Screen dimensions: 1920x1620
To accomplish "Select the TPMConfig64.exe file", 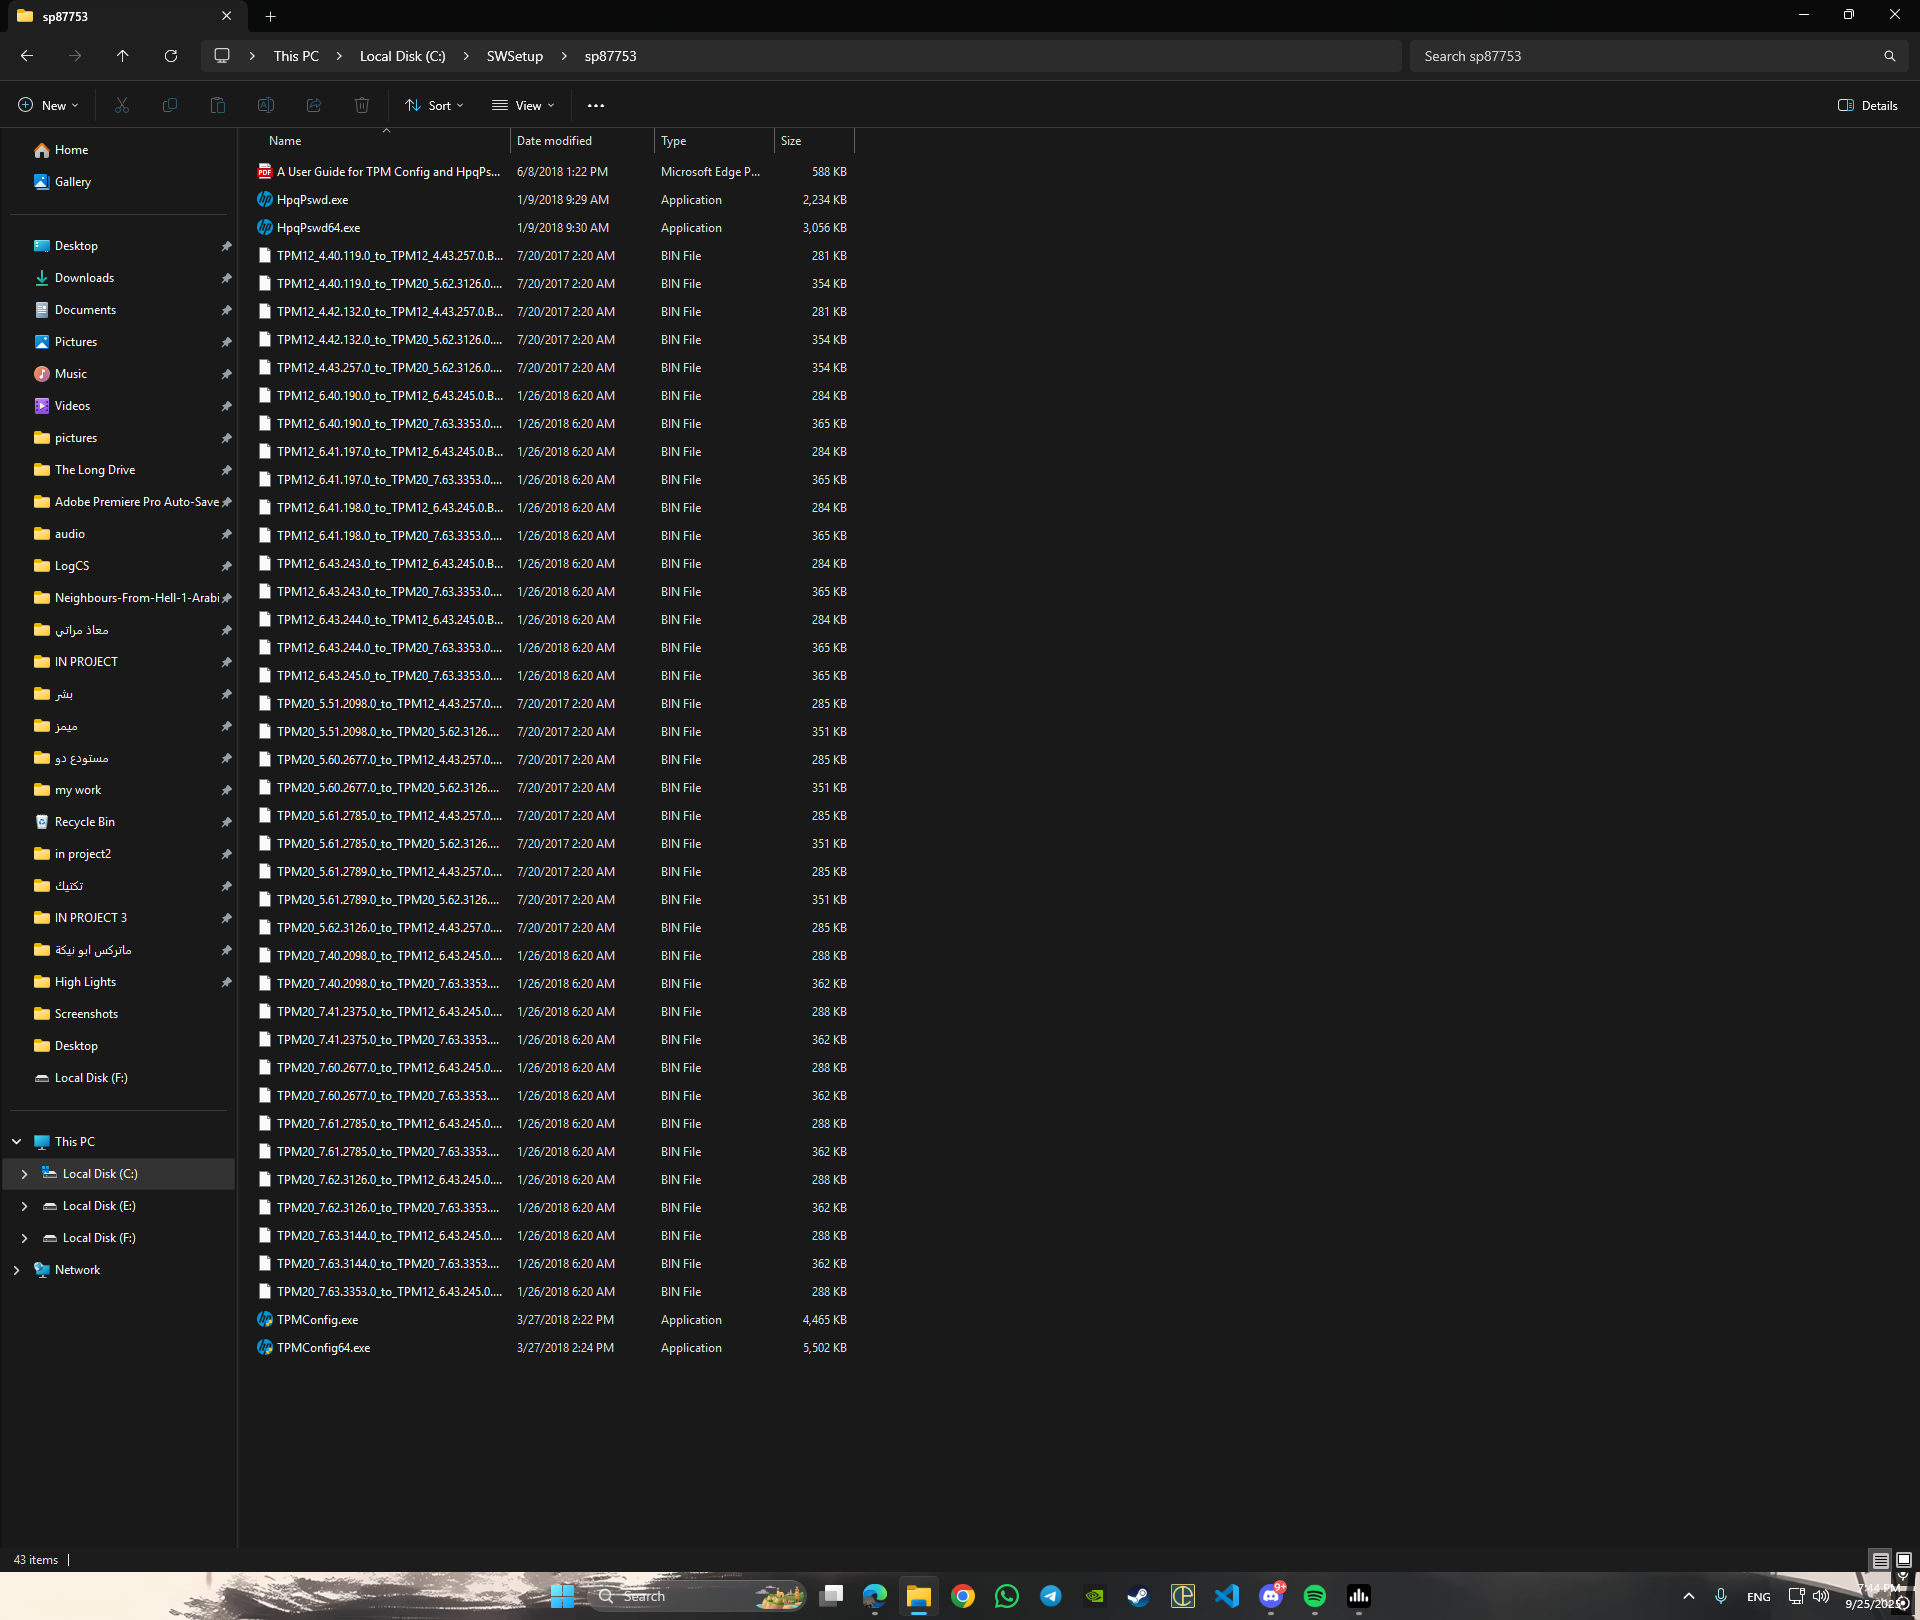I will pos(323,1348).
